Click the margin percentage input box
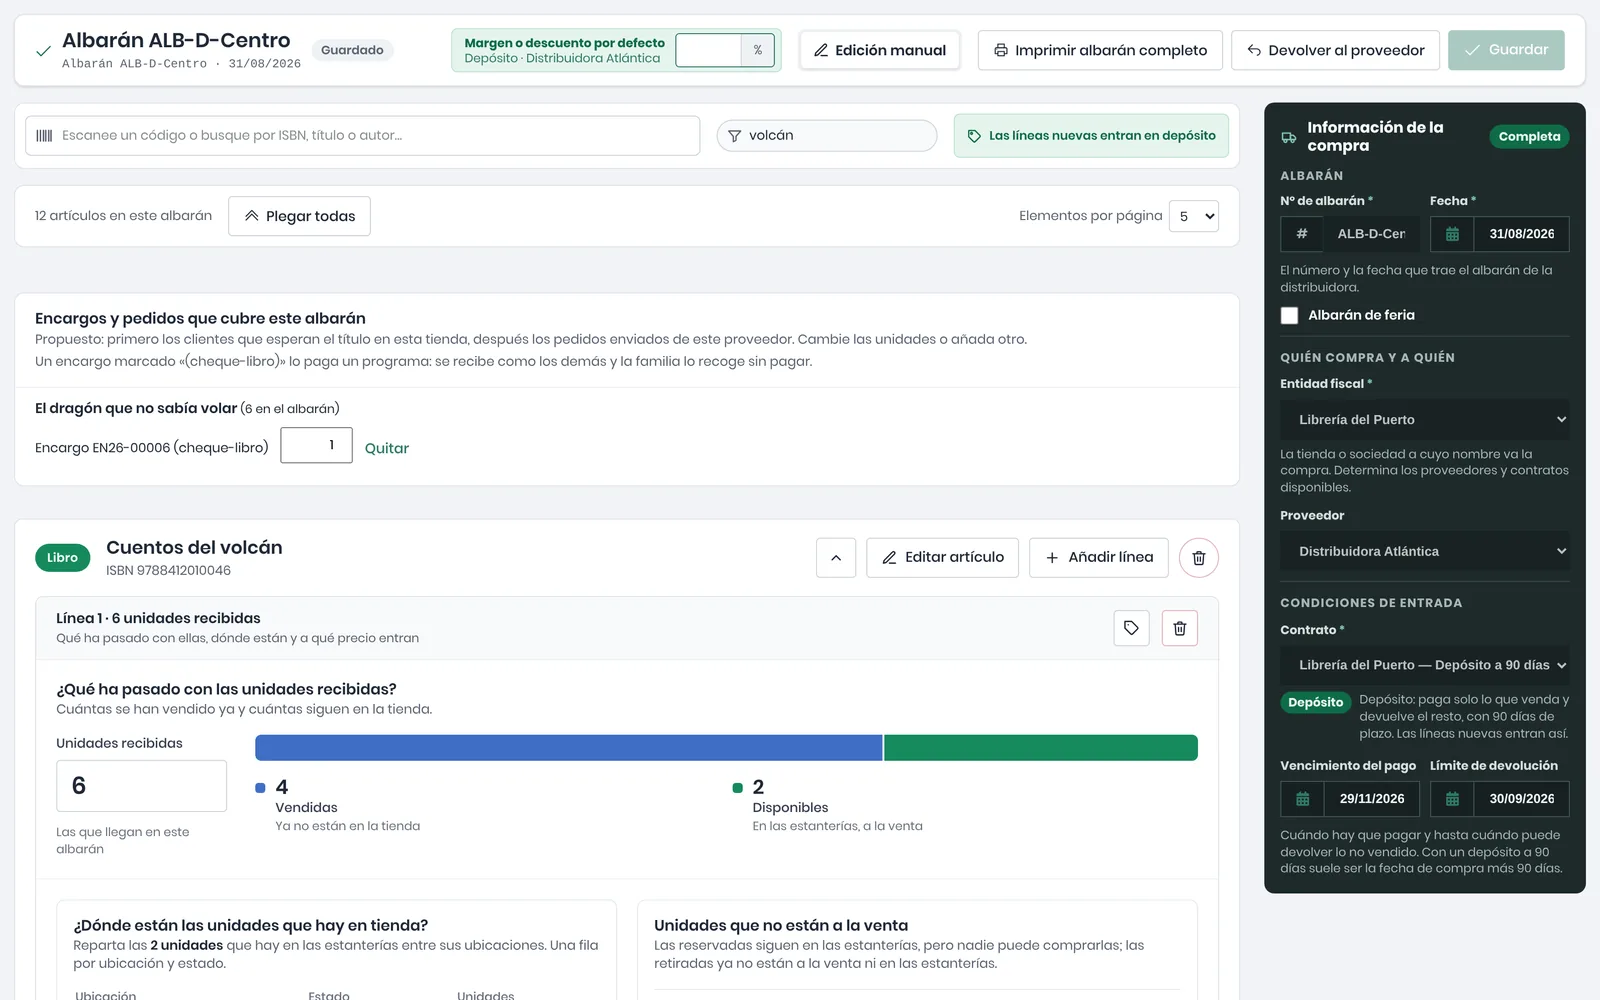This screenshot has height=1000, width=1600. tap(709, 50)
